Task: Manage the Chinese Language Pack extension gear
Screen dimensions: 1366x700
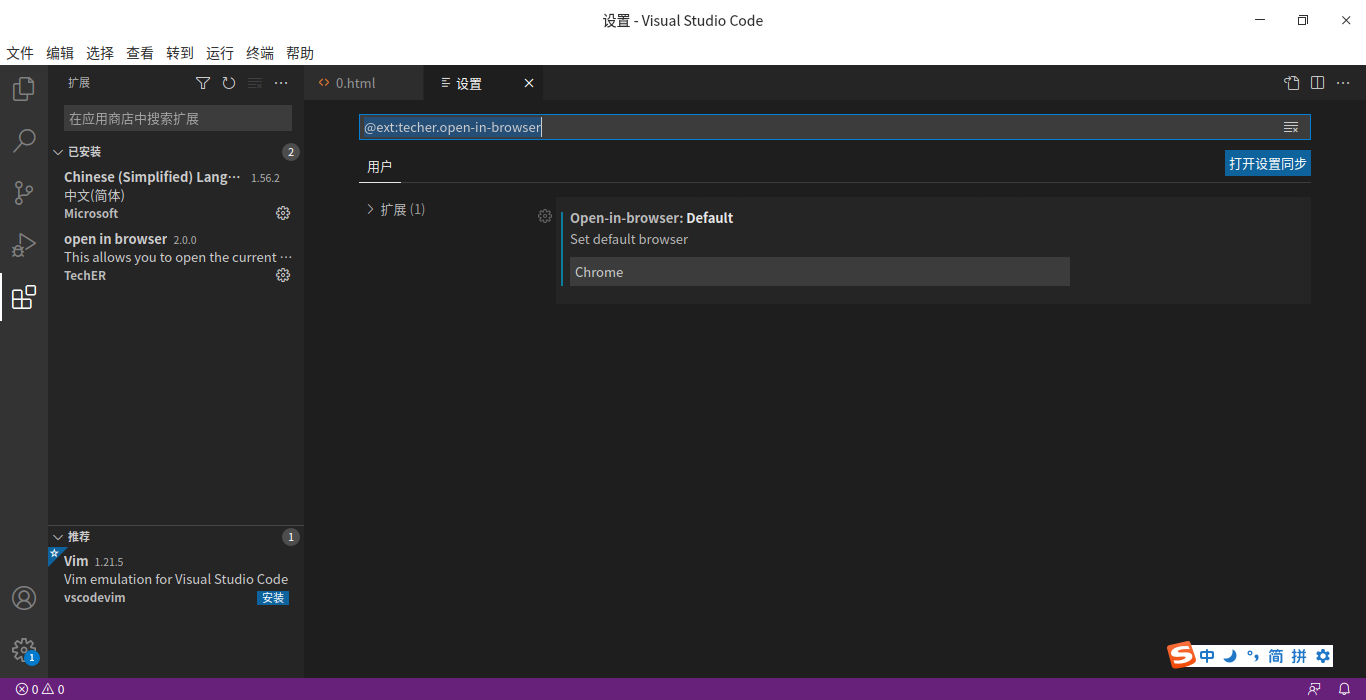Action: (x=283, y=213)
